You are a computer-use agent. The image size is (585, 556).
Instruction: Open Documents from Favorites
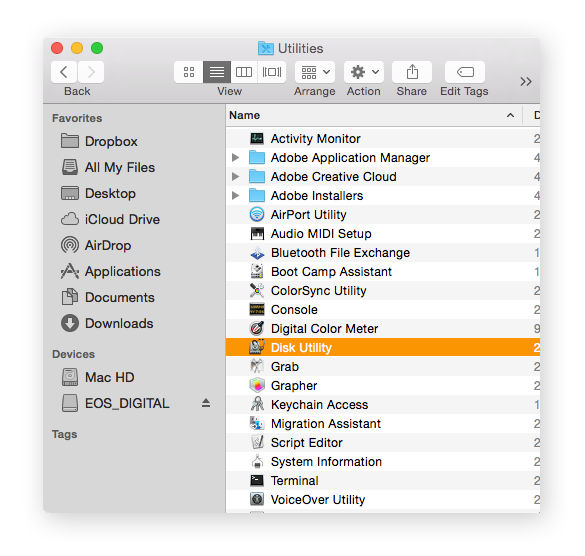point(108,297)
